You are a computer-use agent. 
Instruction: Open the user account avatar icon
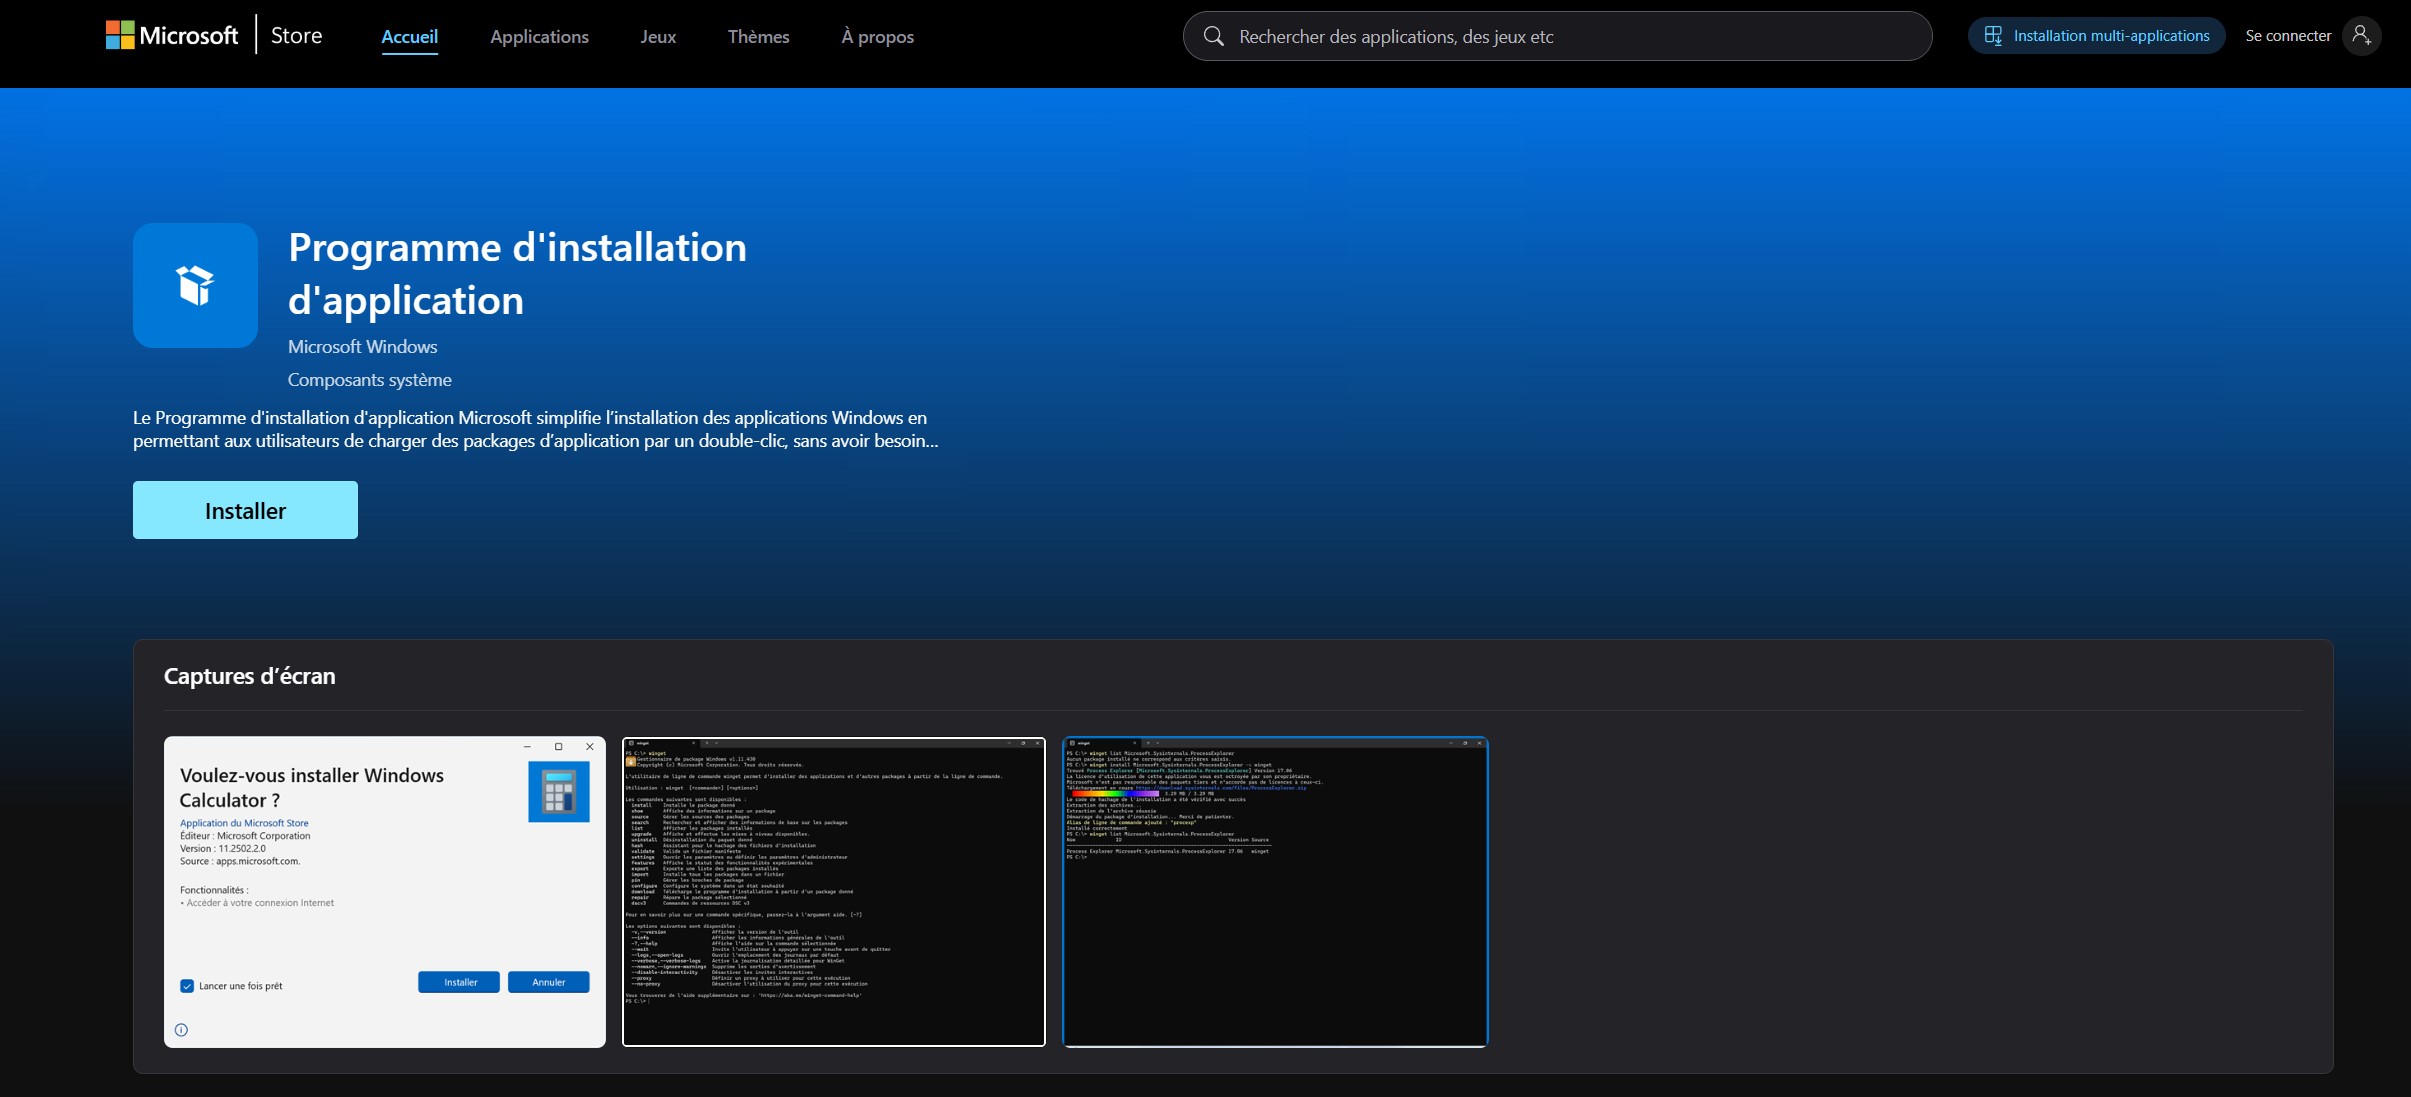(2361, 35)
